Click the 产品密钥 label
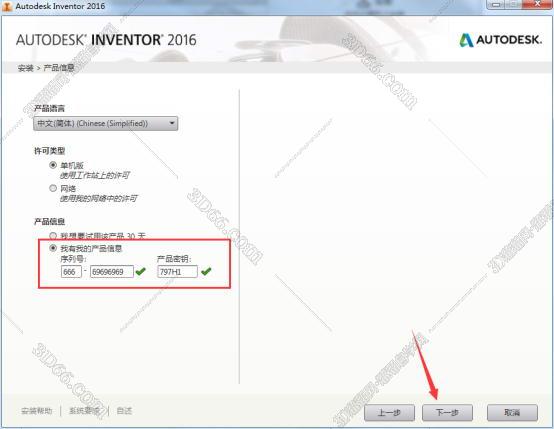 pyautogui.click(x=174, y=259)
